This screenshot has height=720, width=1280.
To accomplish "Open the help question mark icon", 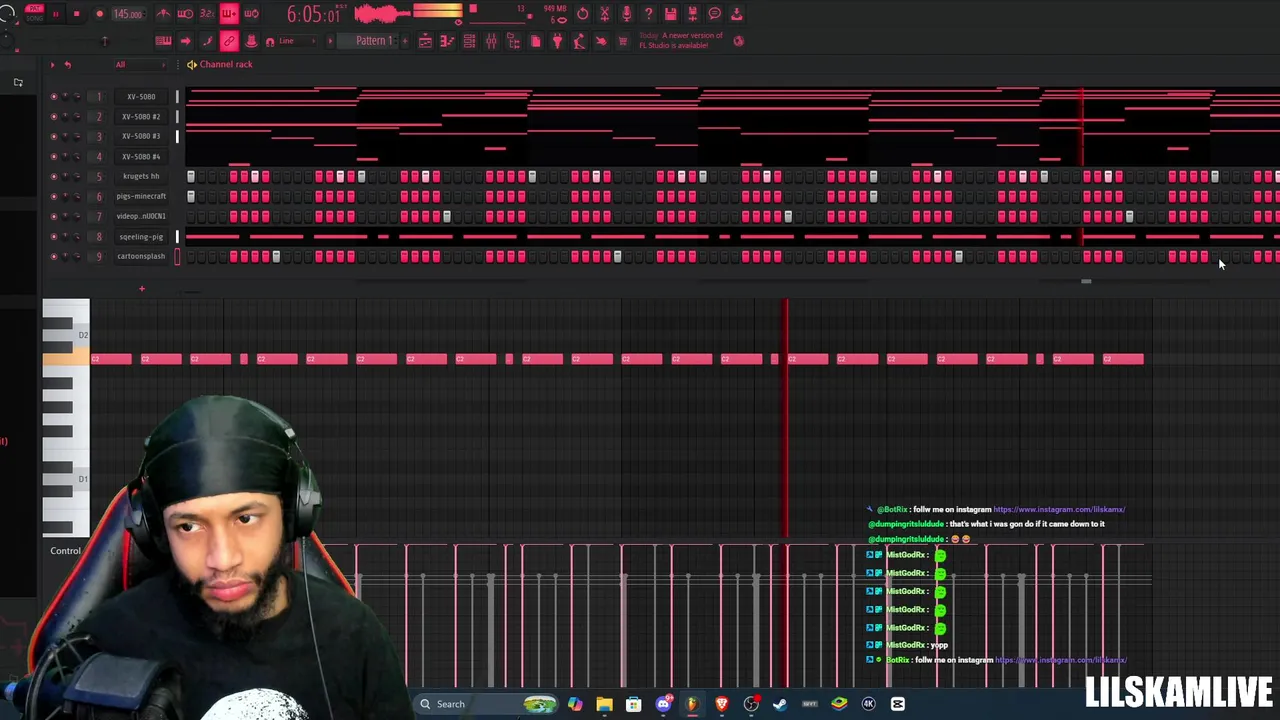I will (648, 14).
